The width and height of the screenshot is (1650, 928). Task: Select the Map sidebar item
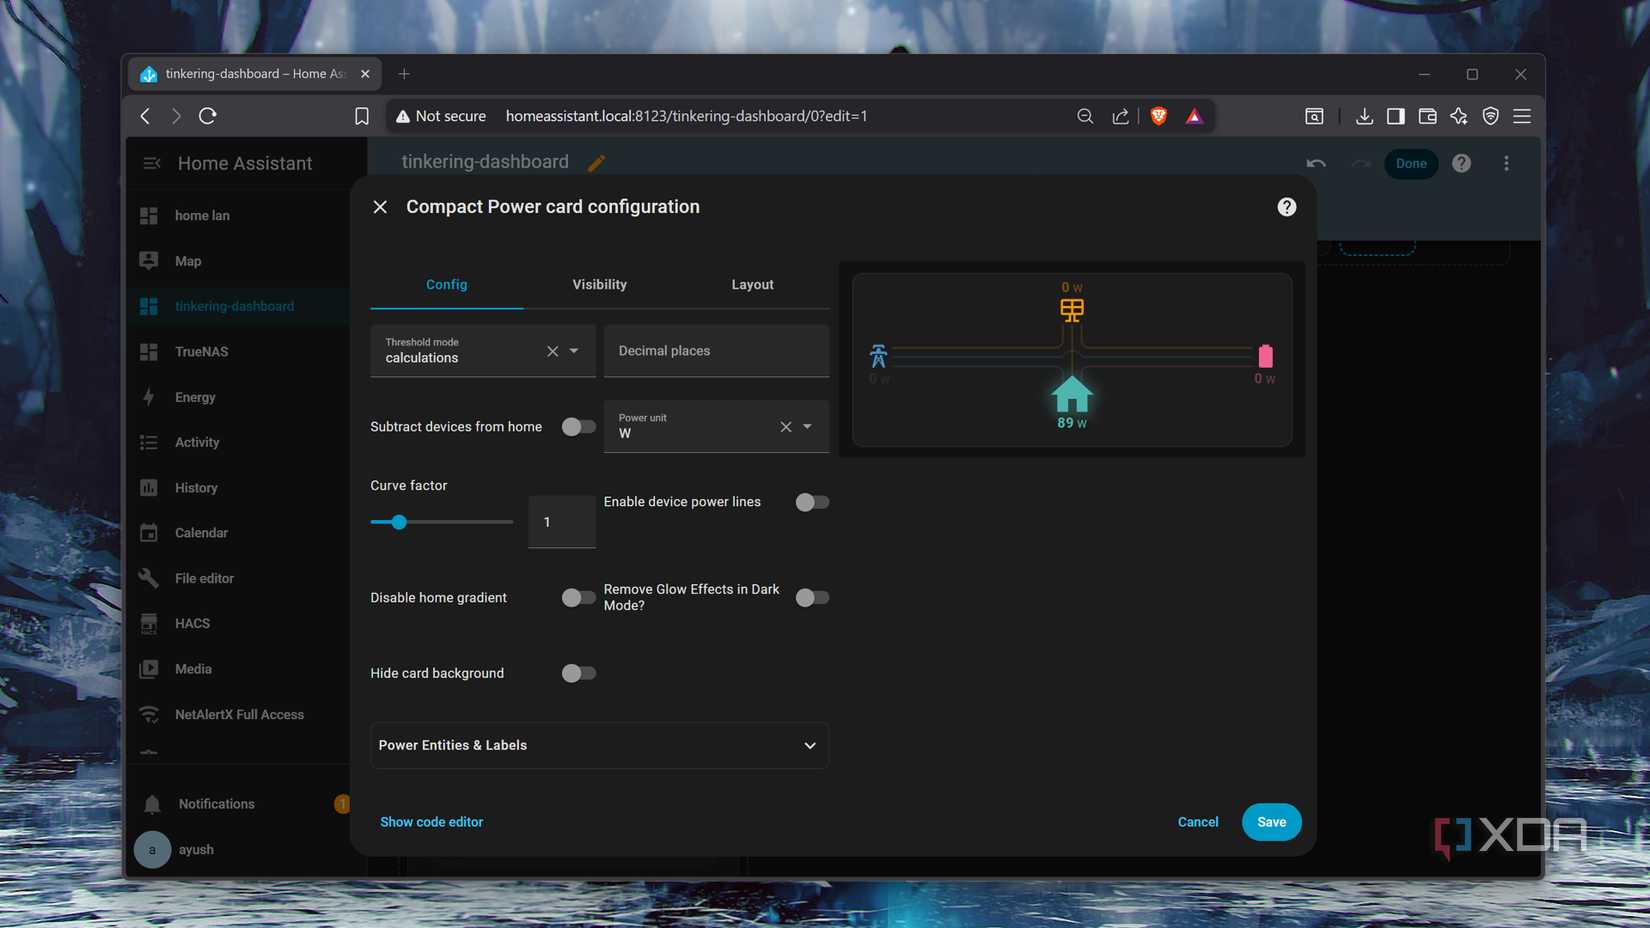186,261
